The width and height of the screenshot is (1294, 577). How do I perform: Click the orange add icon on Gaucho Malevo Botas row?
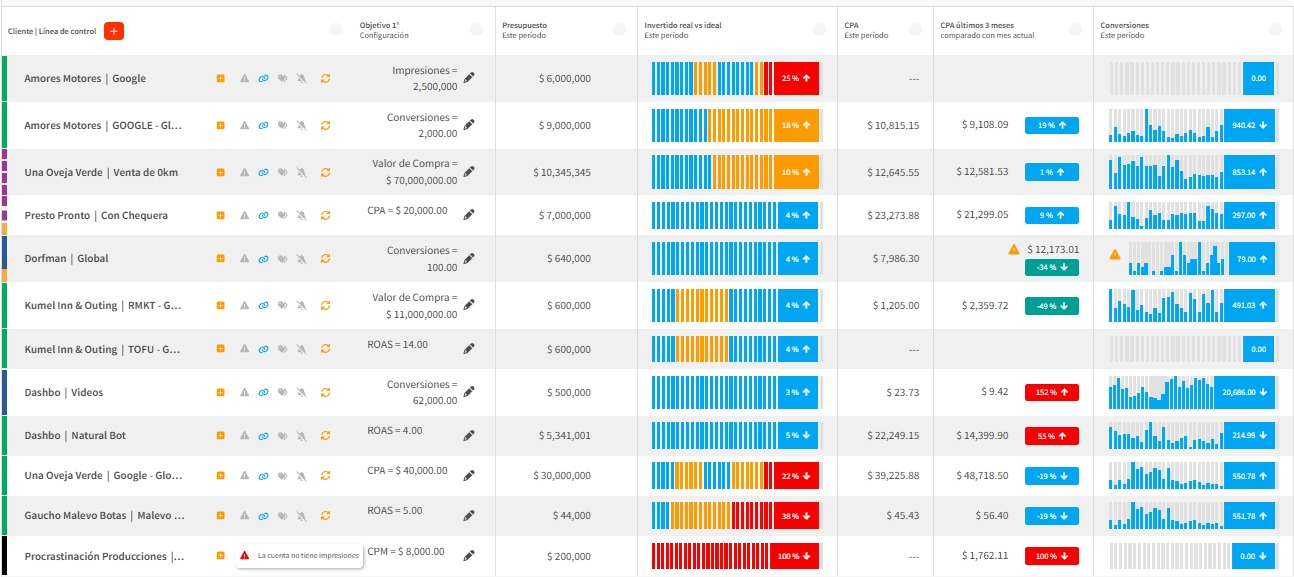coord(220,516)
